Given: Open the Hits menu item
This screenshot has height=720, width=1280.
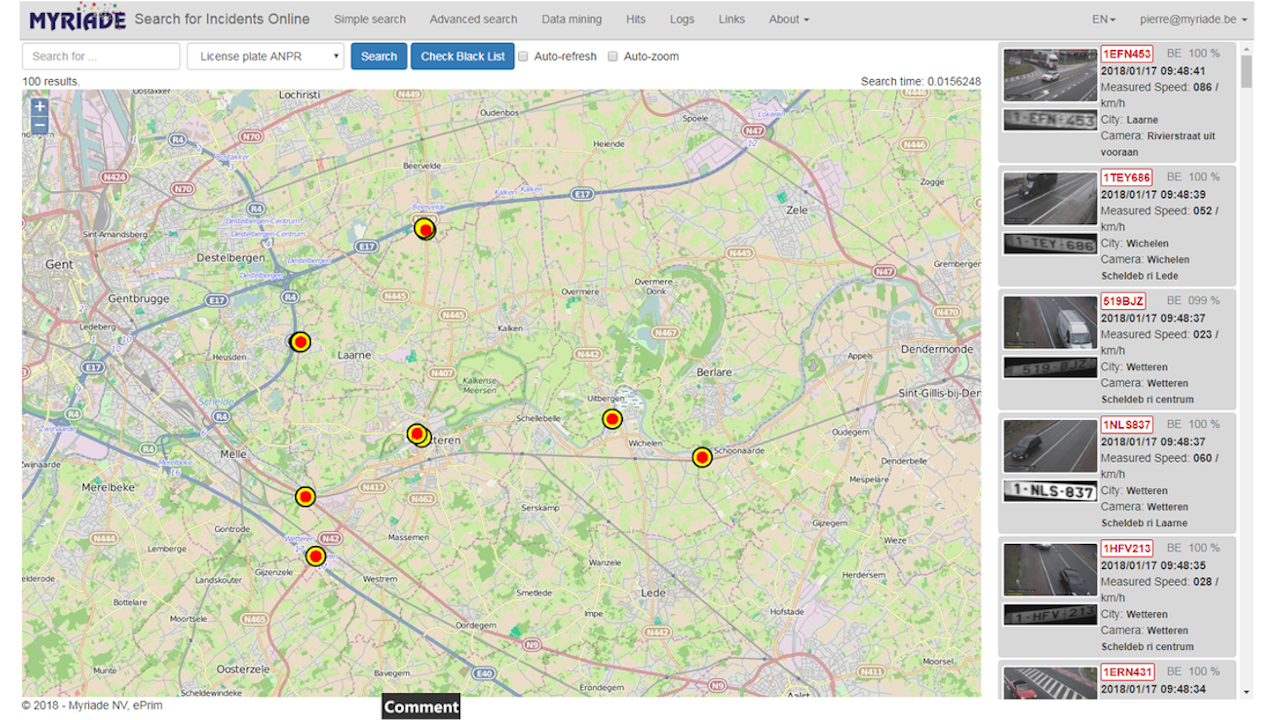Looking at the screenshot, I should (x=636, y=19).
